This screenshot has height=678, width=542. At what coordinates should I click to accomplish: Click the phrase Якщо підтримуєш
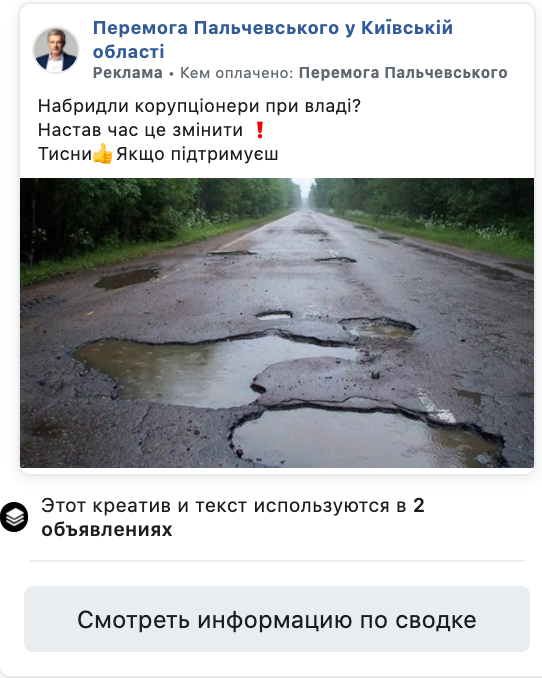[x=197, y=154]
